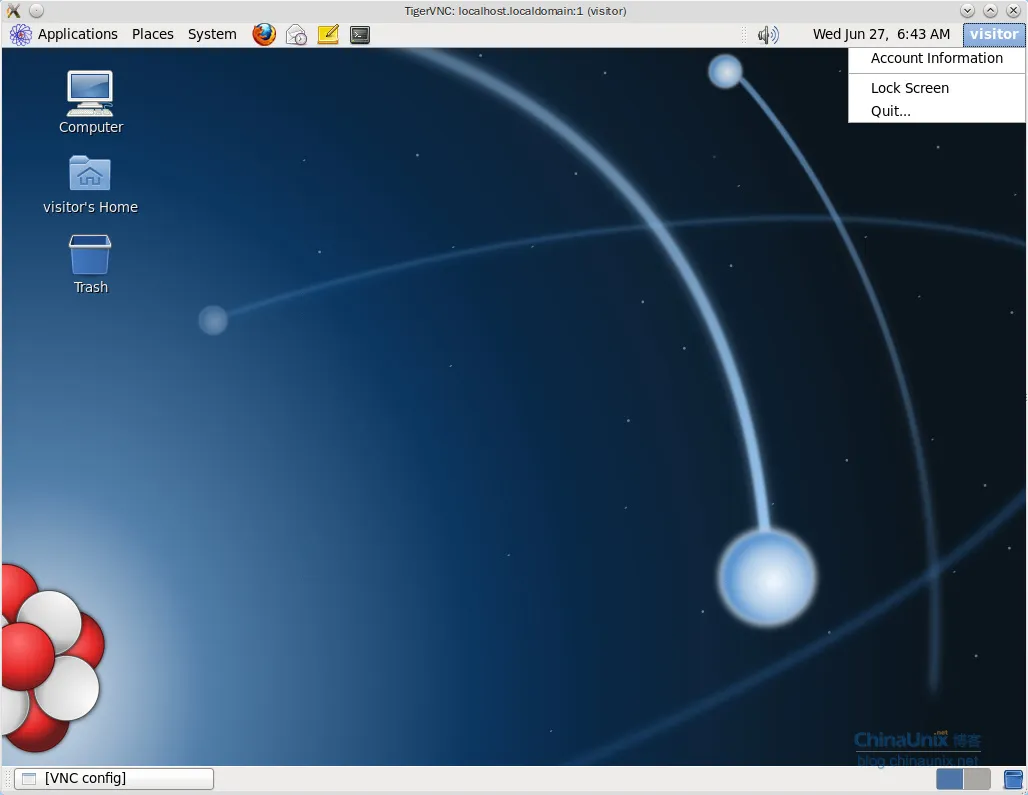Screen dimensions: 1028x795
Task: Click the trash applet in bottom panel
Action: [1013, 779]
